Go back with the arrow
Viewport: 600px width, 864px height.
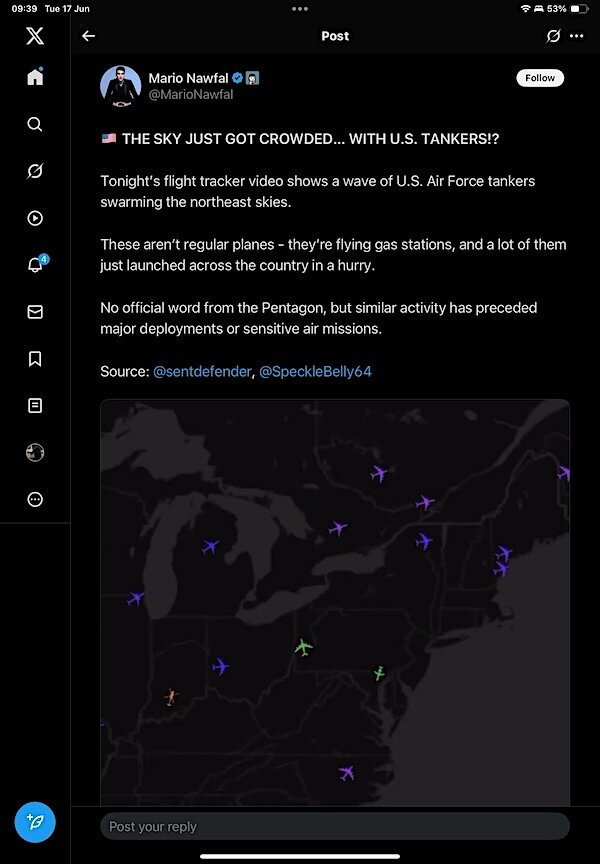click(88, 36)
